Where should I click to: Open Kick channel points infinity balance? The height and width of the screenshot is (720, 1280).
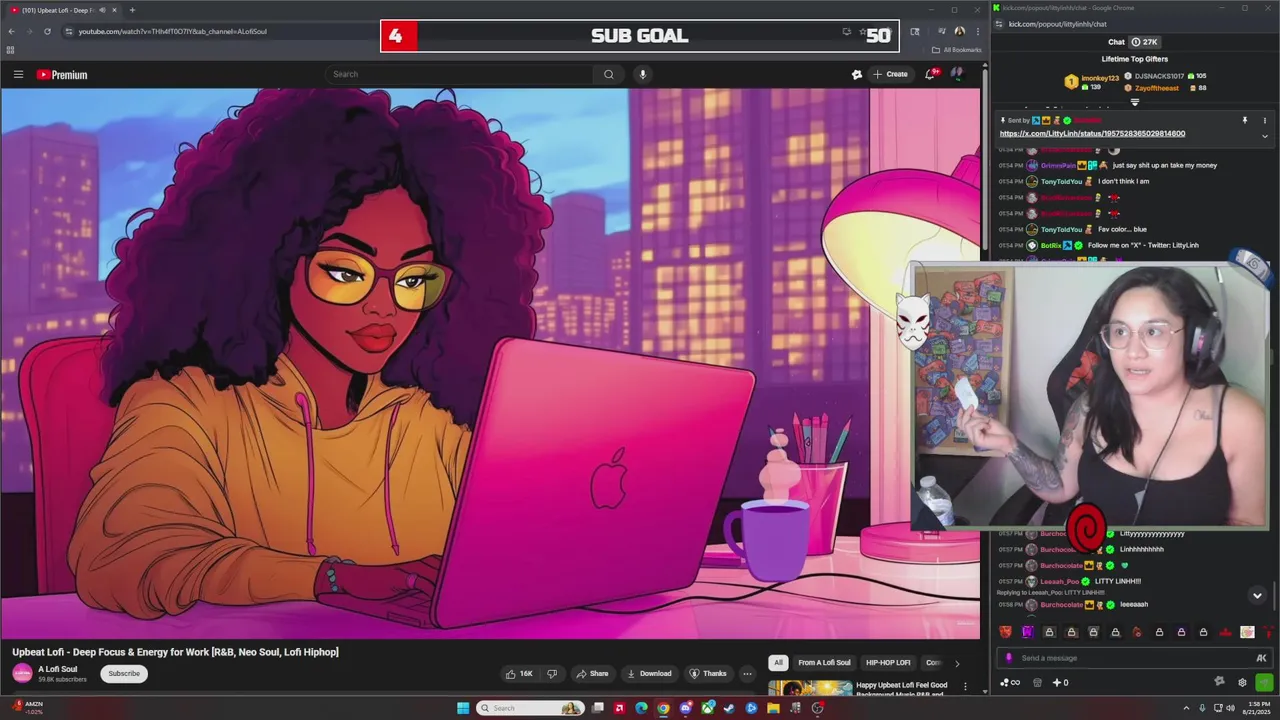pyautogui.click(x=1010, y=683)
